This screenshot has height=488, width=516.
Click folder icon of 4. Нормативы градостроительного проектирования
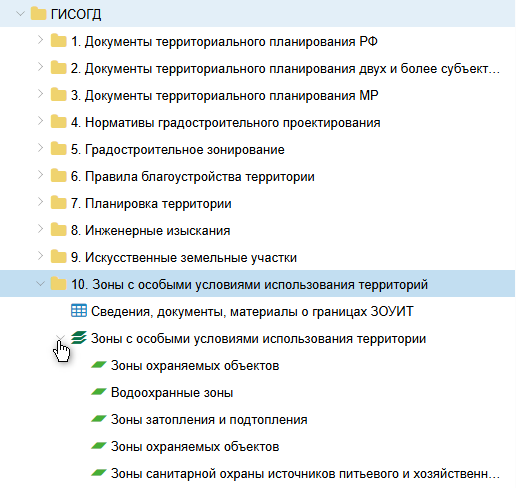(x=59, y=122)
